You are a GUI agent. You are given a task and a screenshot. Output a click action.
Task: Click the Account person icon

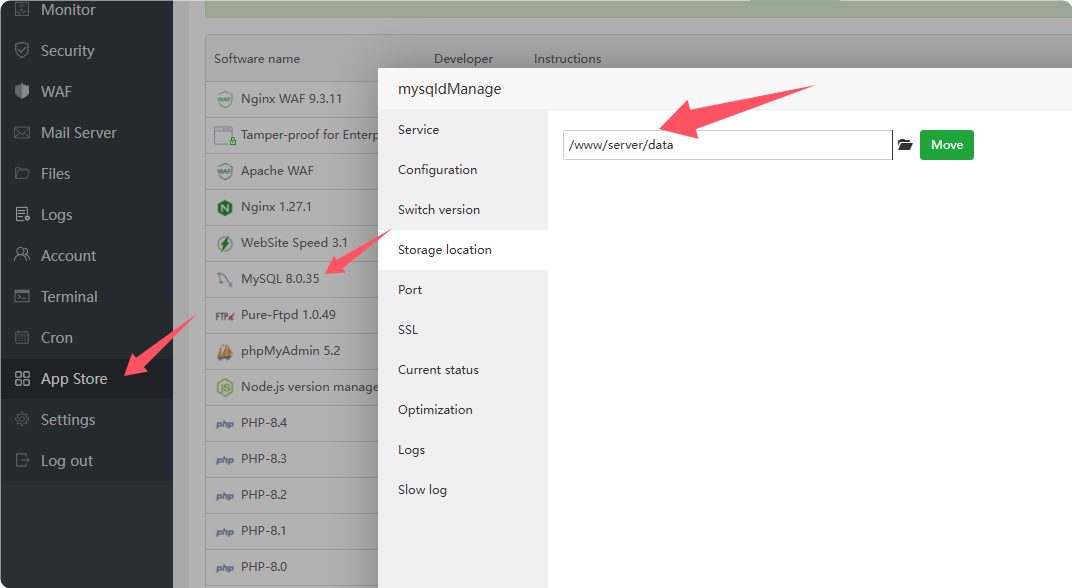pyautogui.click(x=22, y=255)
